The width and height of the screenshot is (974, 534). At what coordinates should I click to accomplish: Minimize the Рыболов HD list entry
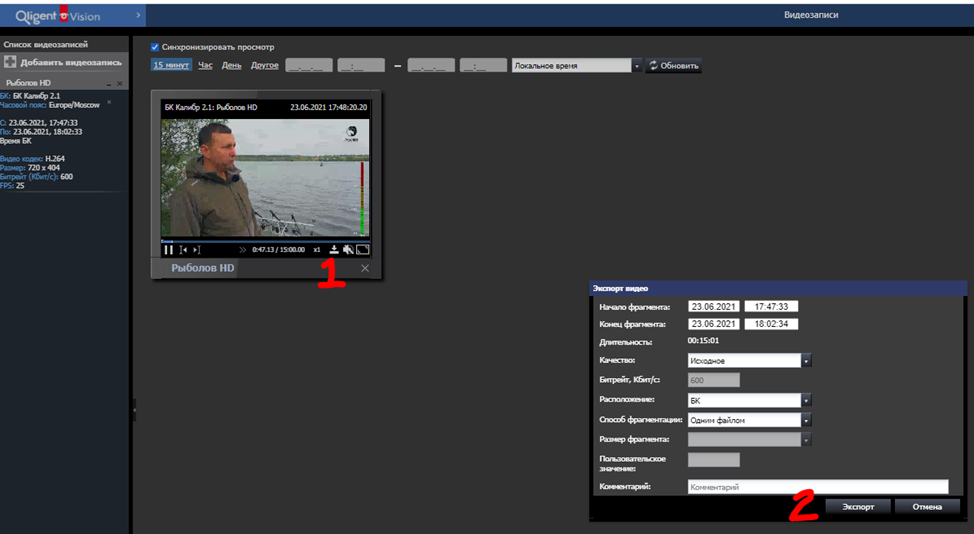[109, 83]
